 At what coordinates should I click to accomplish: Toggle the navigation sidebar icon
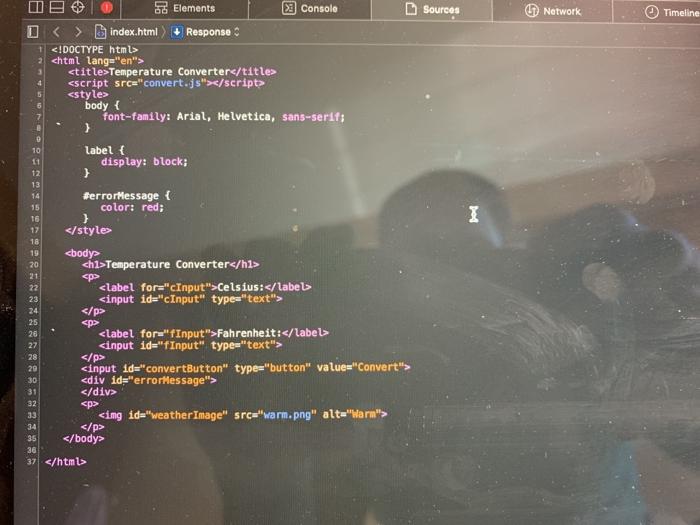33,32
